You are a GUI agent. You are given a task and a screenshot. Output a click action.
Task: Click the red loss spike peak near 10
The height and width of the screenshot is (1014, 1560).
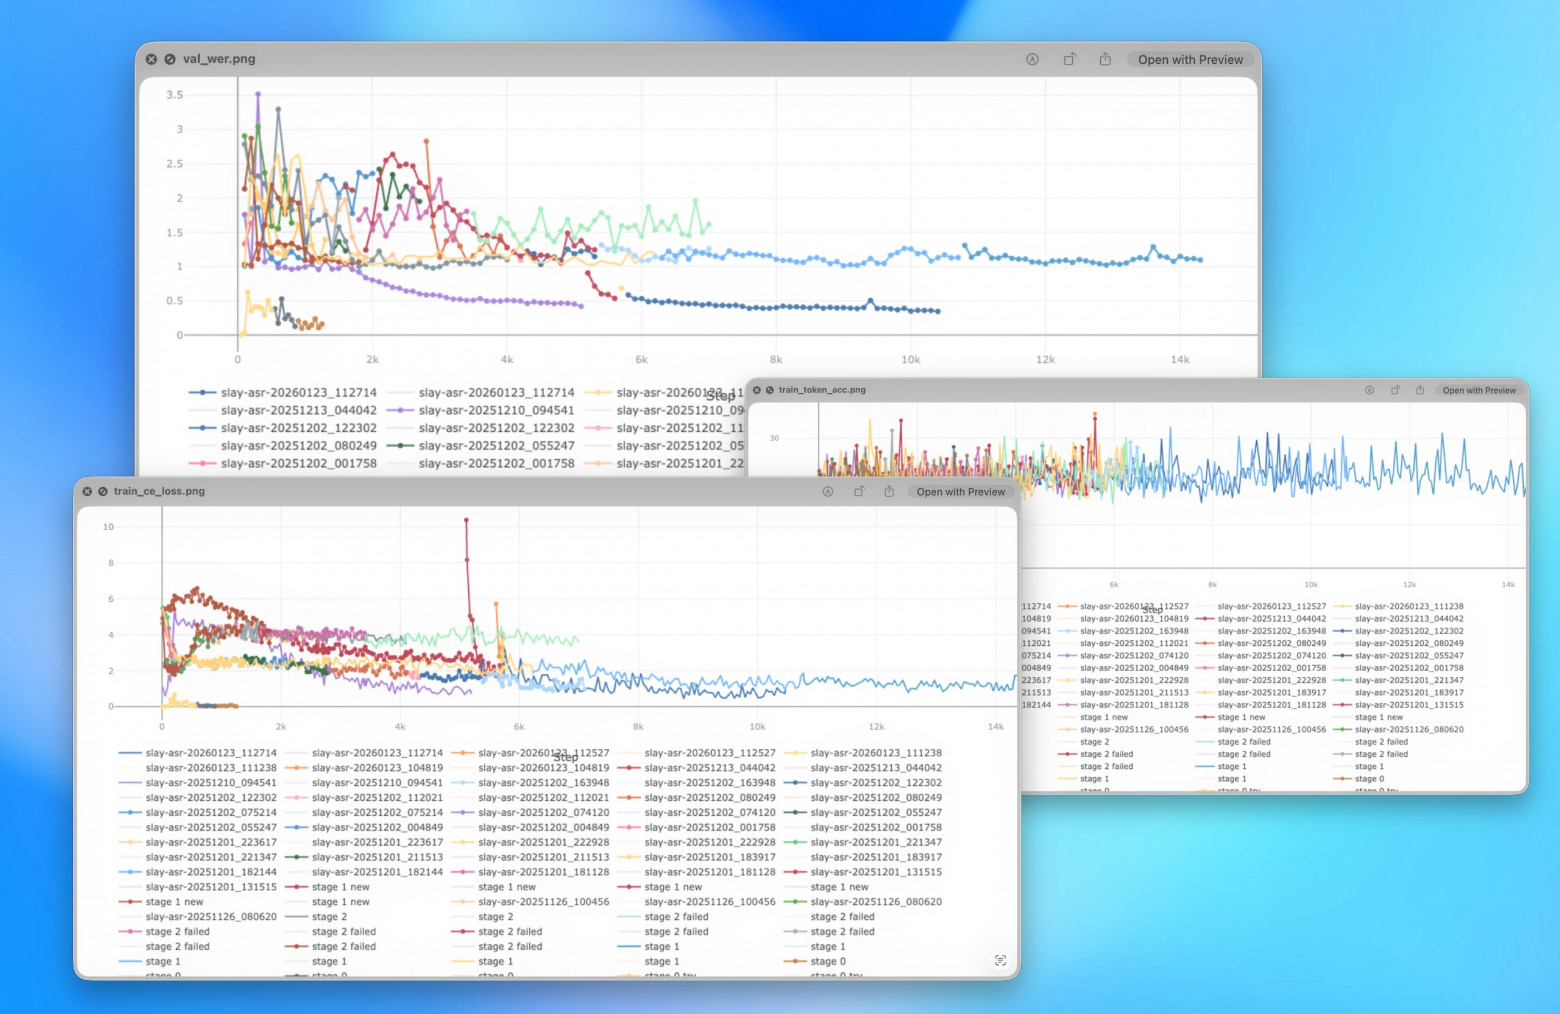point(466,520)
